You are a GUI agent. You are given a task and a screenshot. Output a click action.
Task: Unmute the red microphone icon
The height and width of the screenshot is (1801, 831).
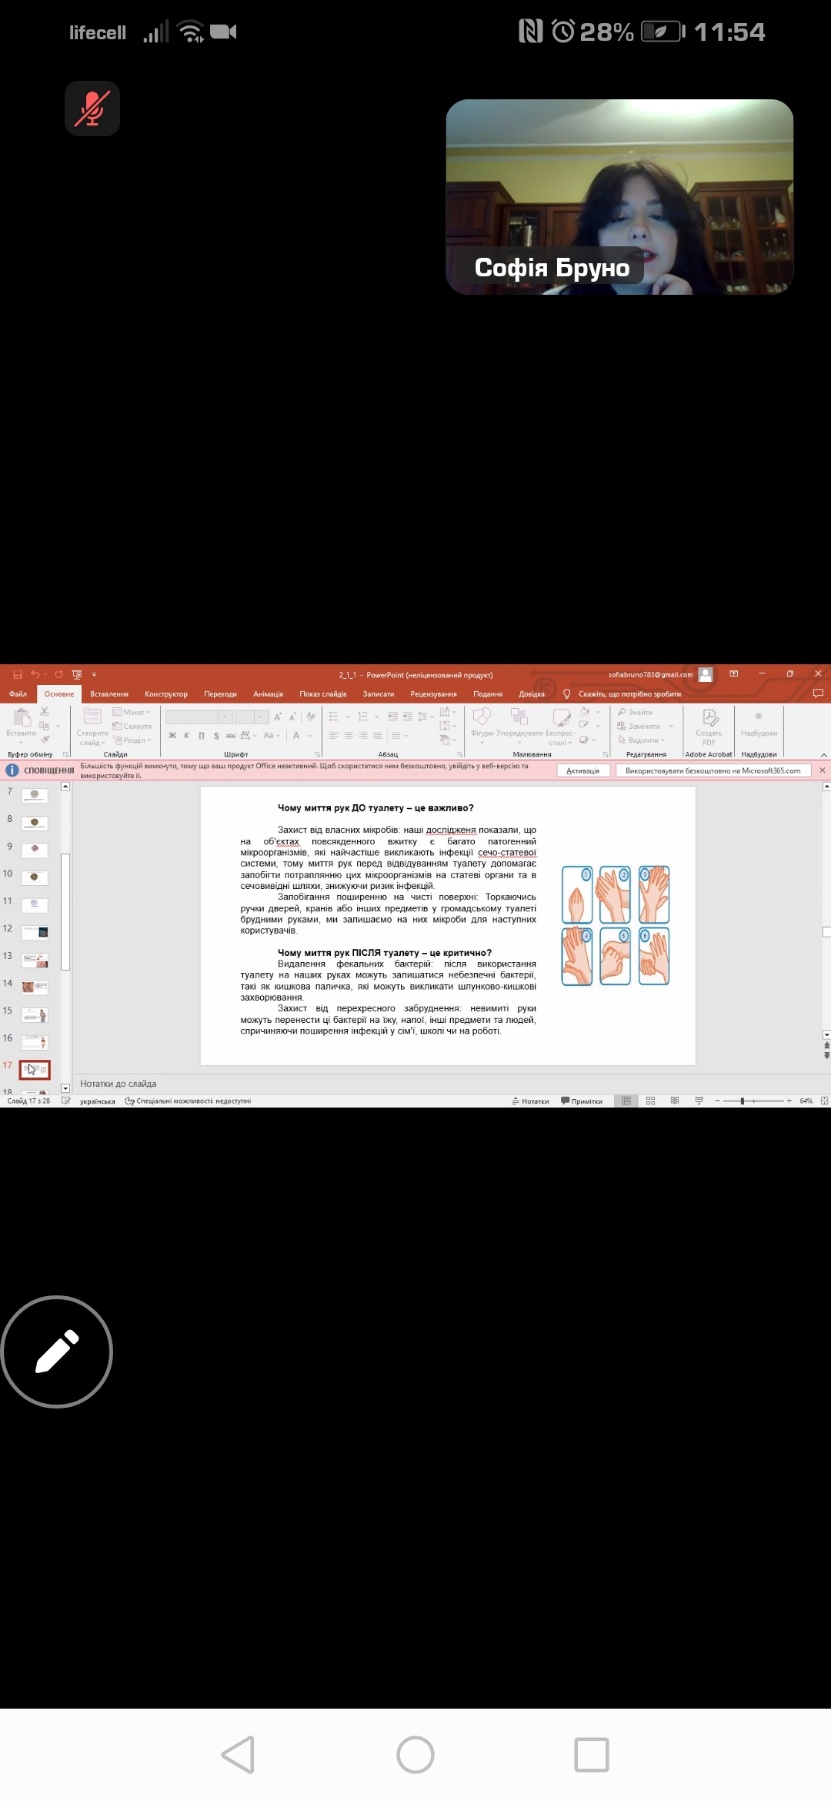click(92, 108)
